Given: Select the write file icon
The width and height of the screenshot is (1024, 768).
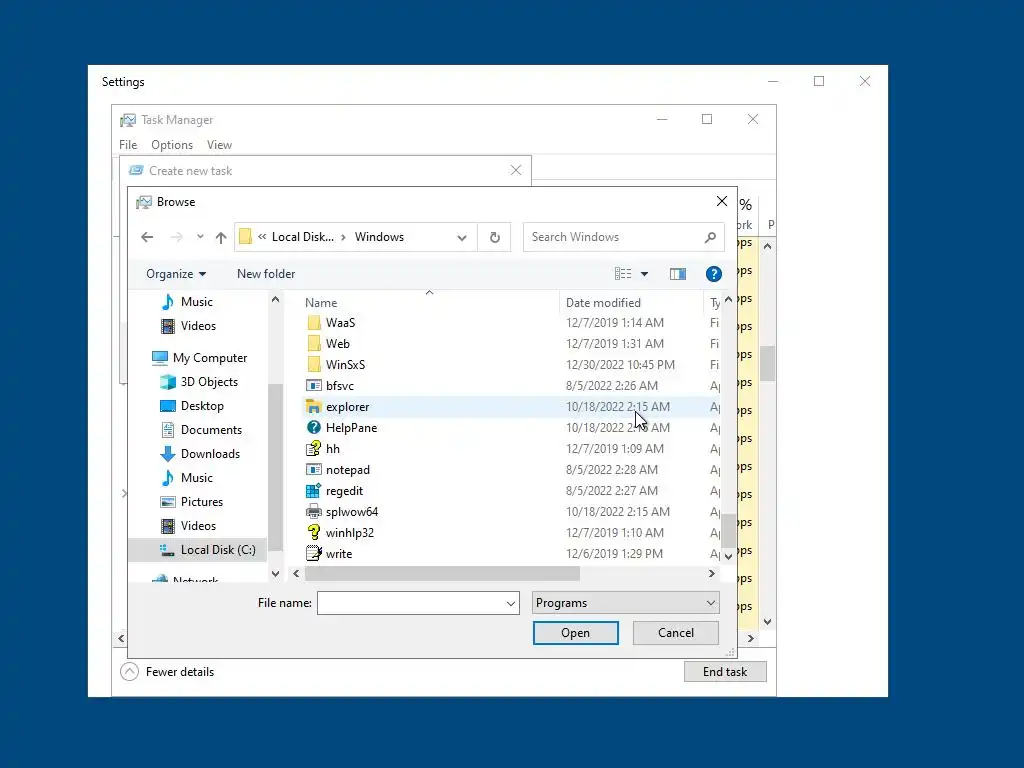Looking at the screenshot, I should pos(313,553).
